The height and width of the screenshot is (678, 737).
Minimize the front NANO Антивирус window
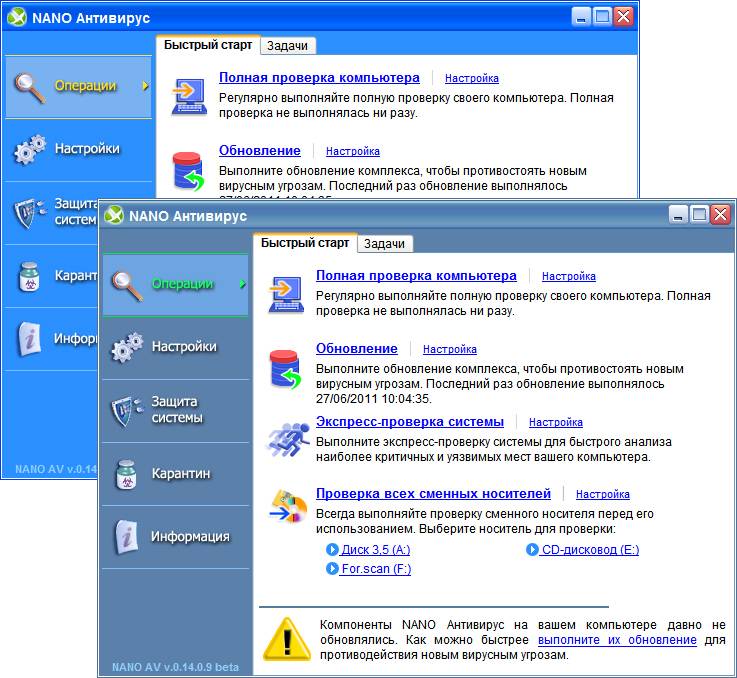click(678, 215)
